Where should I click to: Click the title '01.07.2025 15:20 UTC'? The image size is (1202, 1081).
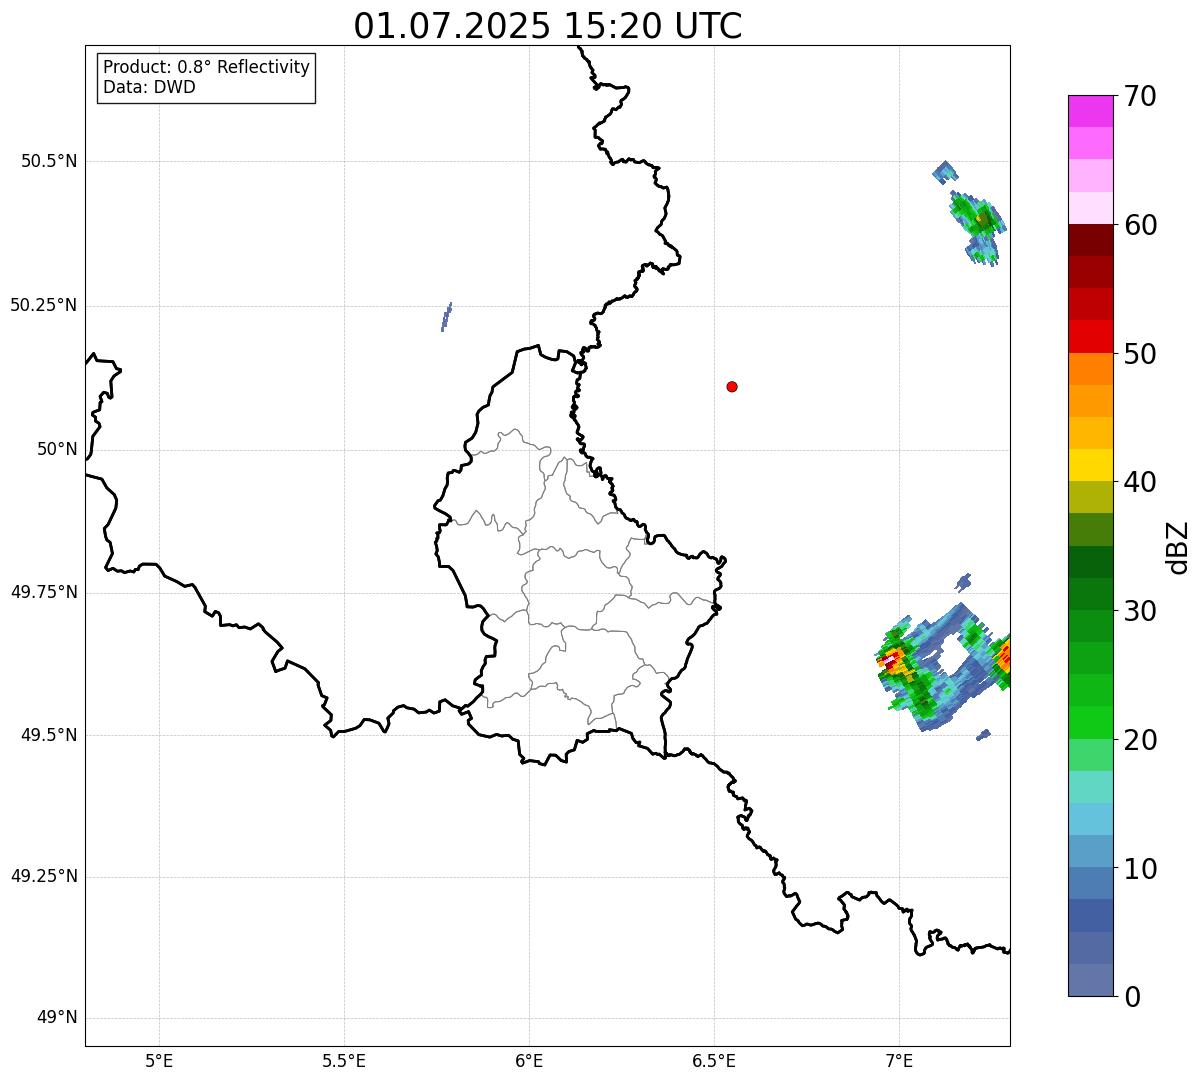[548, 26]
